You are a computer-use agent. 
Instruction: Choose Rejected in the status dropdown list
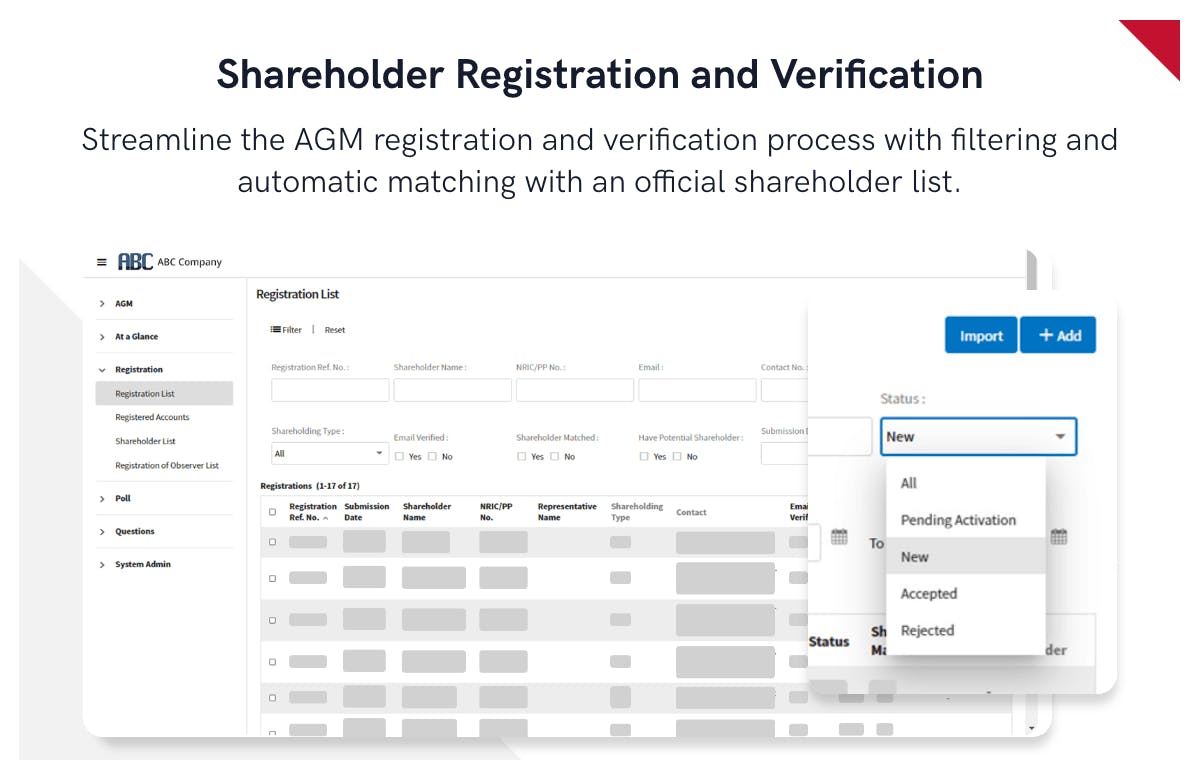click(927, 631)
